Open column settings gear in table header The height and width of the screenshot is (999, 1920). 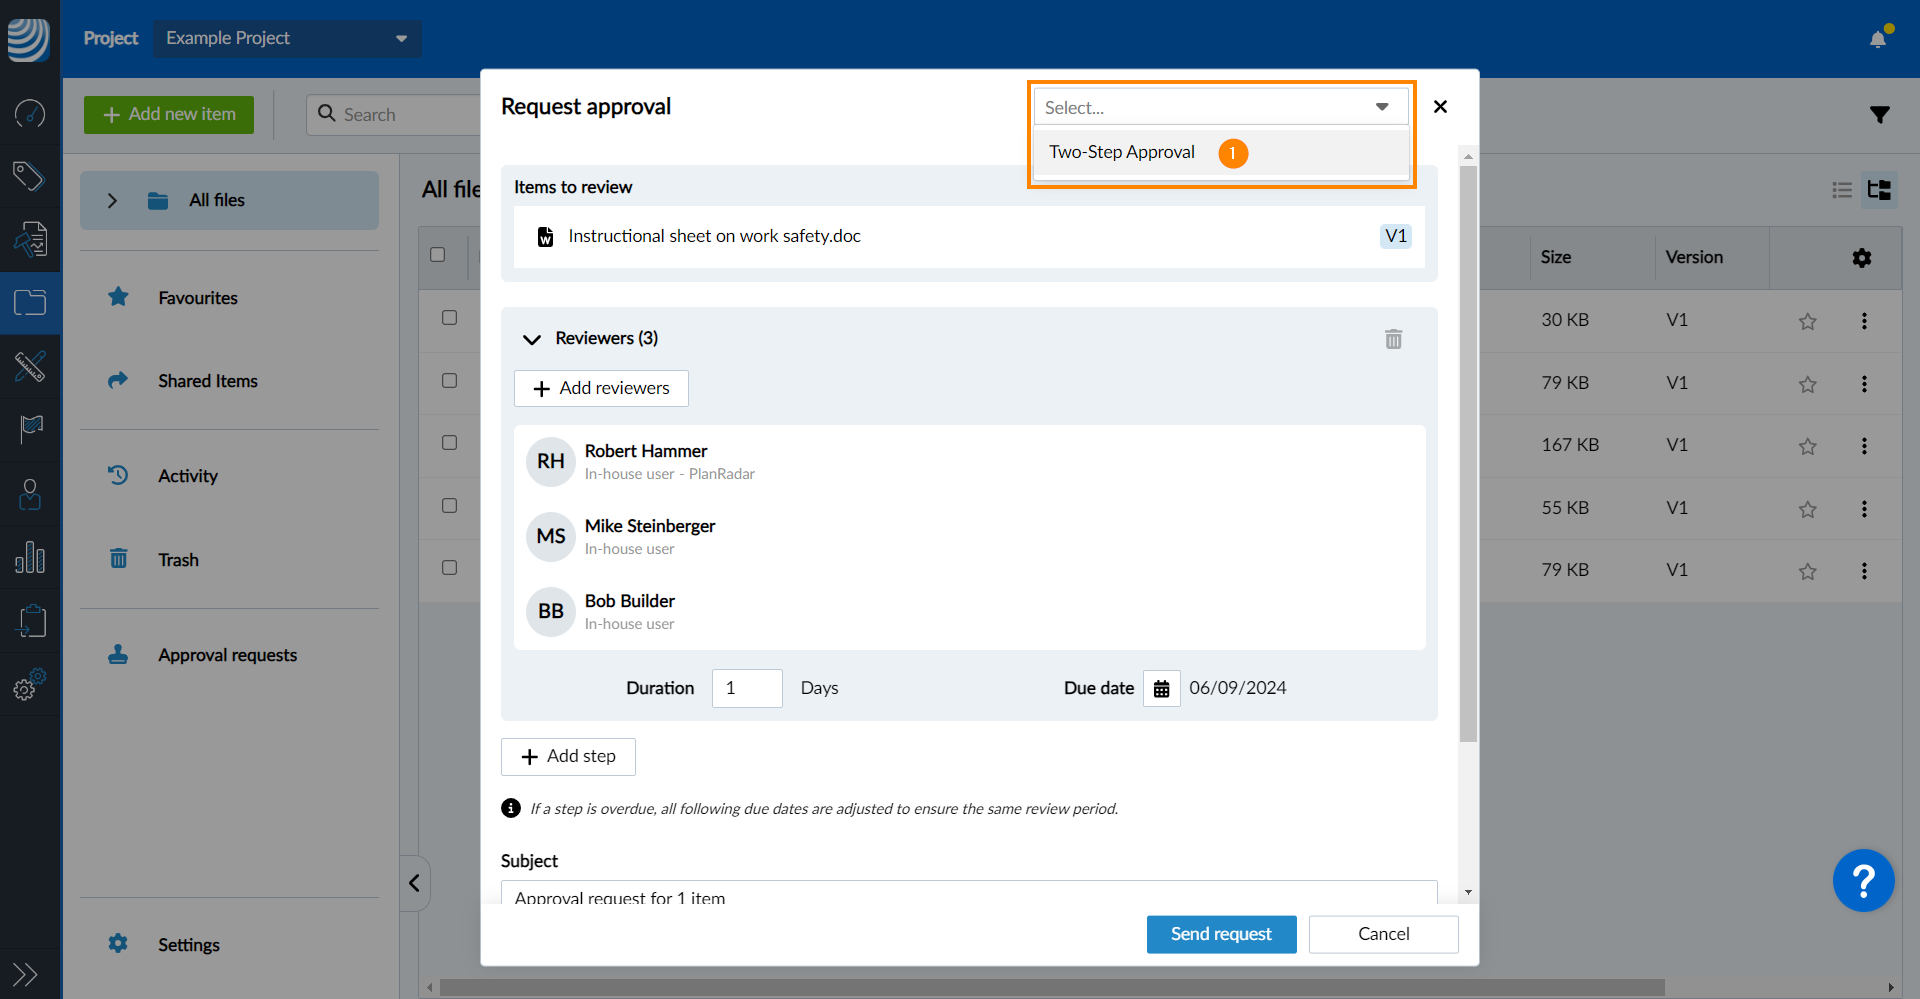pyautogui.click(x=1861, y=258)
